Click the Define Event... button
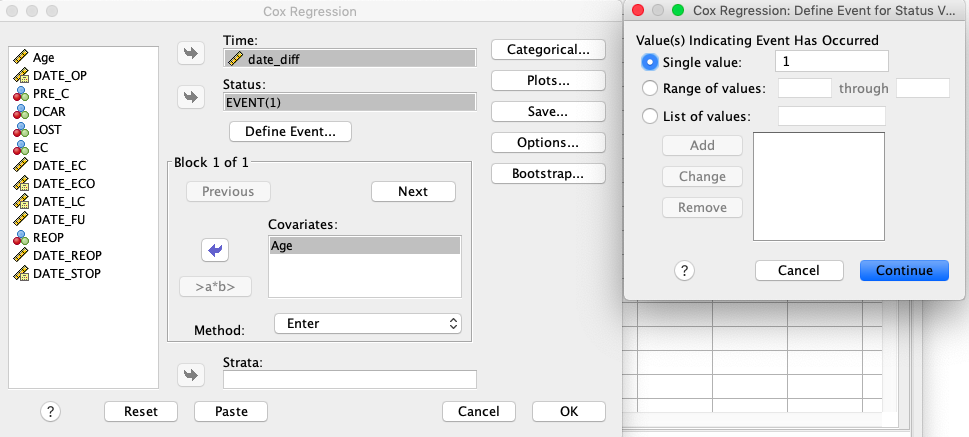Viewport: 969px width, 437px height. [x=290, y=132]
